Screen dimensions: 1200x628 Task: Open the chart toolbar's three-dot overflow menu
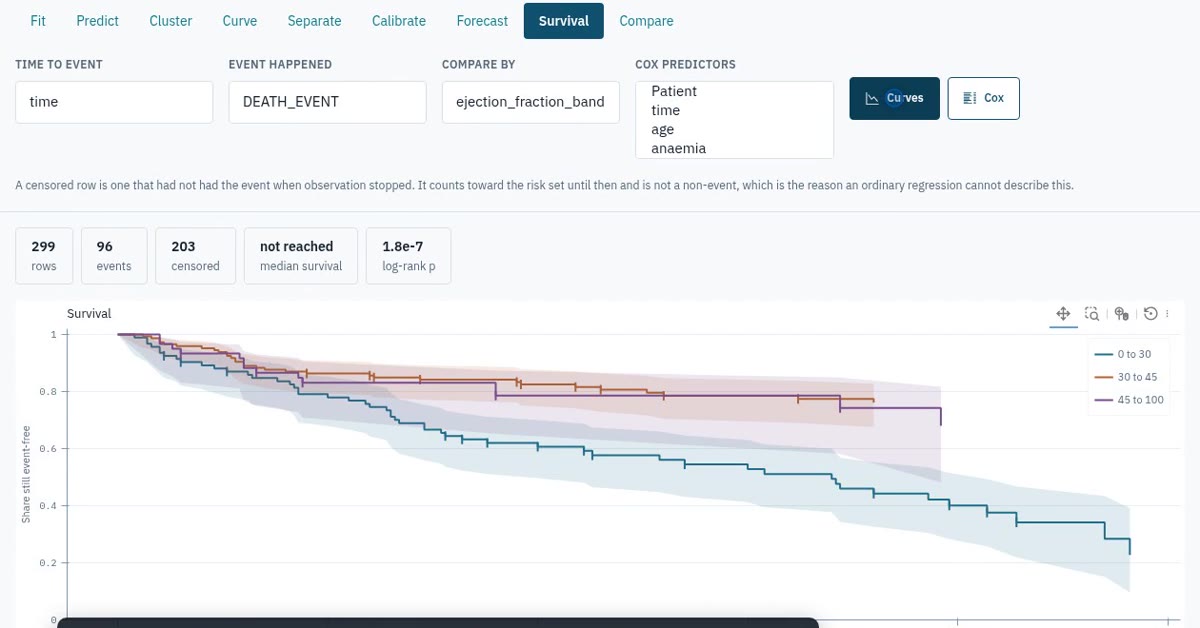1167,314
